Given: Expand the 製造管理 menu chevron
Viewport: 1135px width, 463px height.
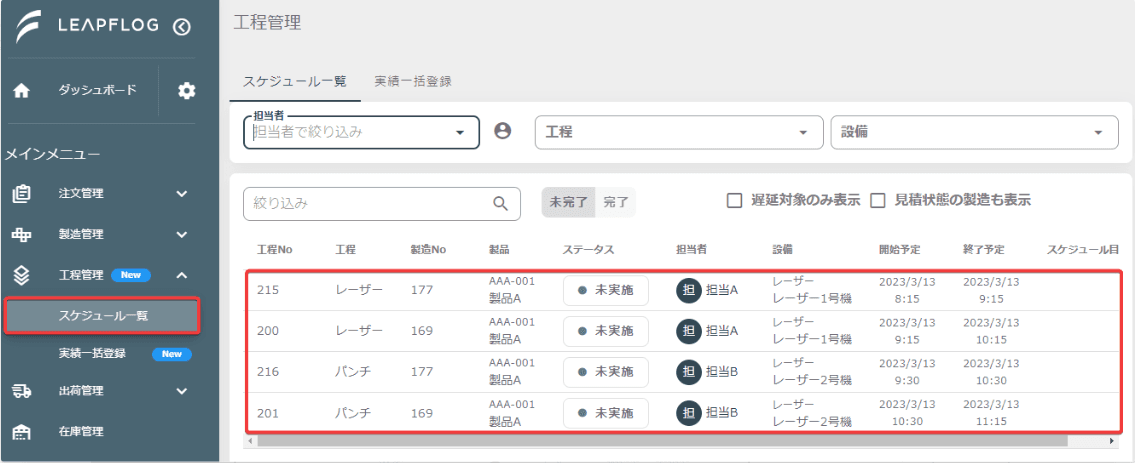Looking at the screenshot, I should (x=182, y=234).
